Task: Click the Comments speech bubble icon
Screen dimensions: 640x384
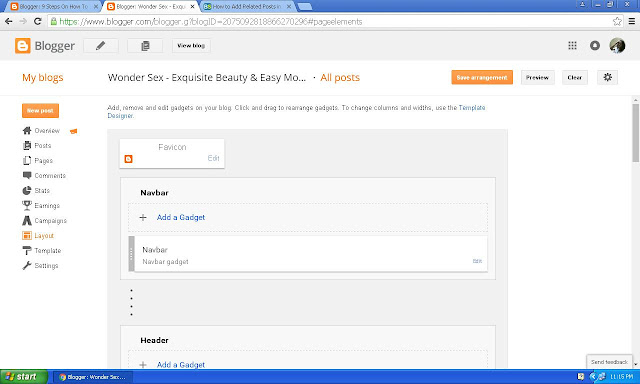Action: point(27,175)
